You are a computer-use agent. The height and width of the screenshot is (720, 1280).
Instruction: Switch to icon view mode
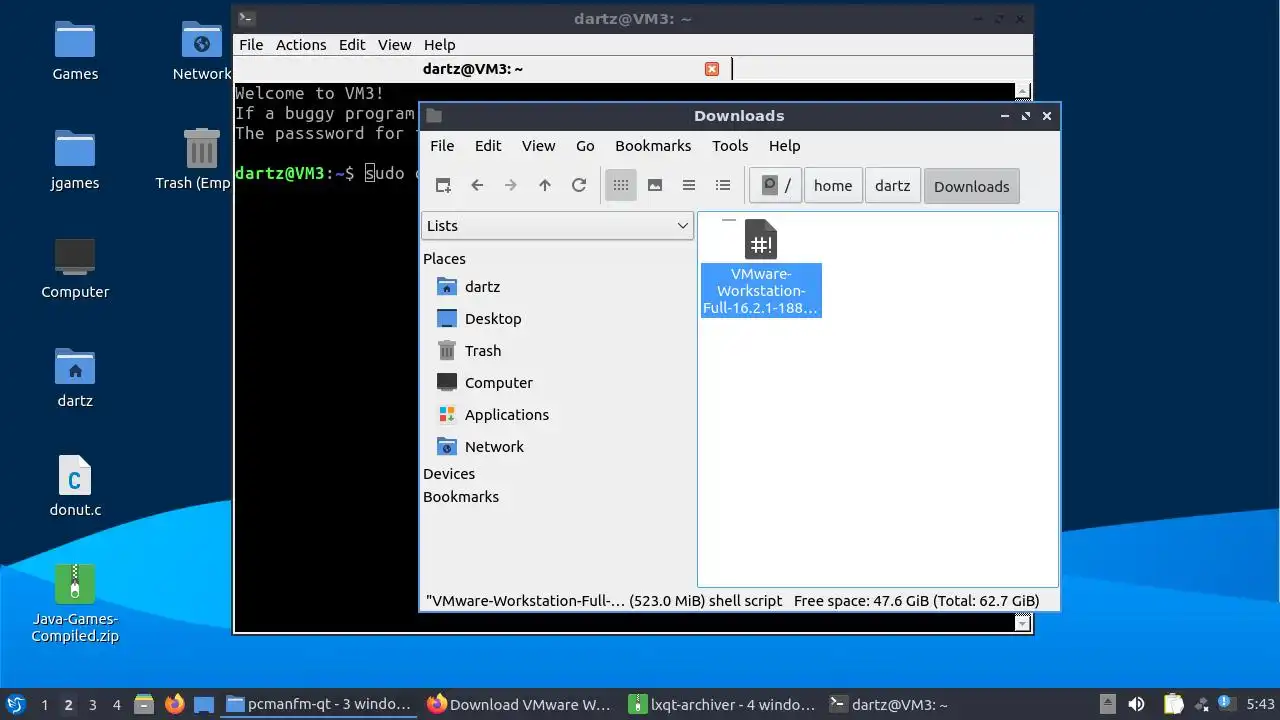point(620,185)
